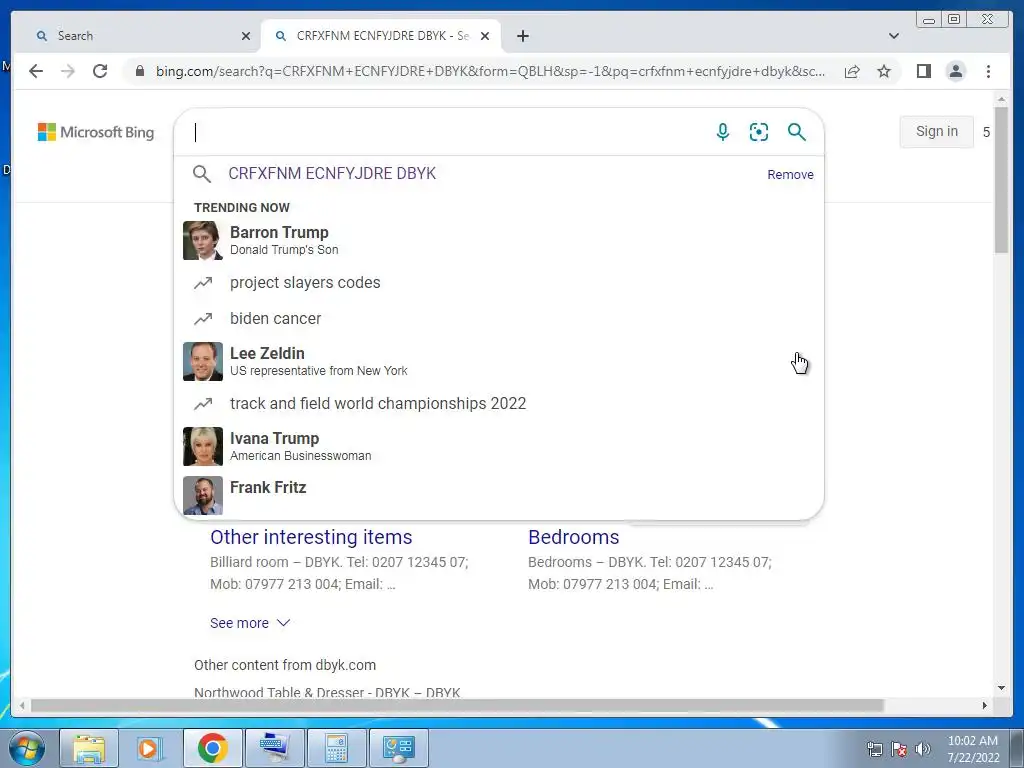Click the Bing search input field
The height and width of the screenshot is (768, 1024).
(444, 132)
